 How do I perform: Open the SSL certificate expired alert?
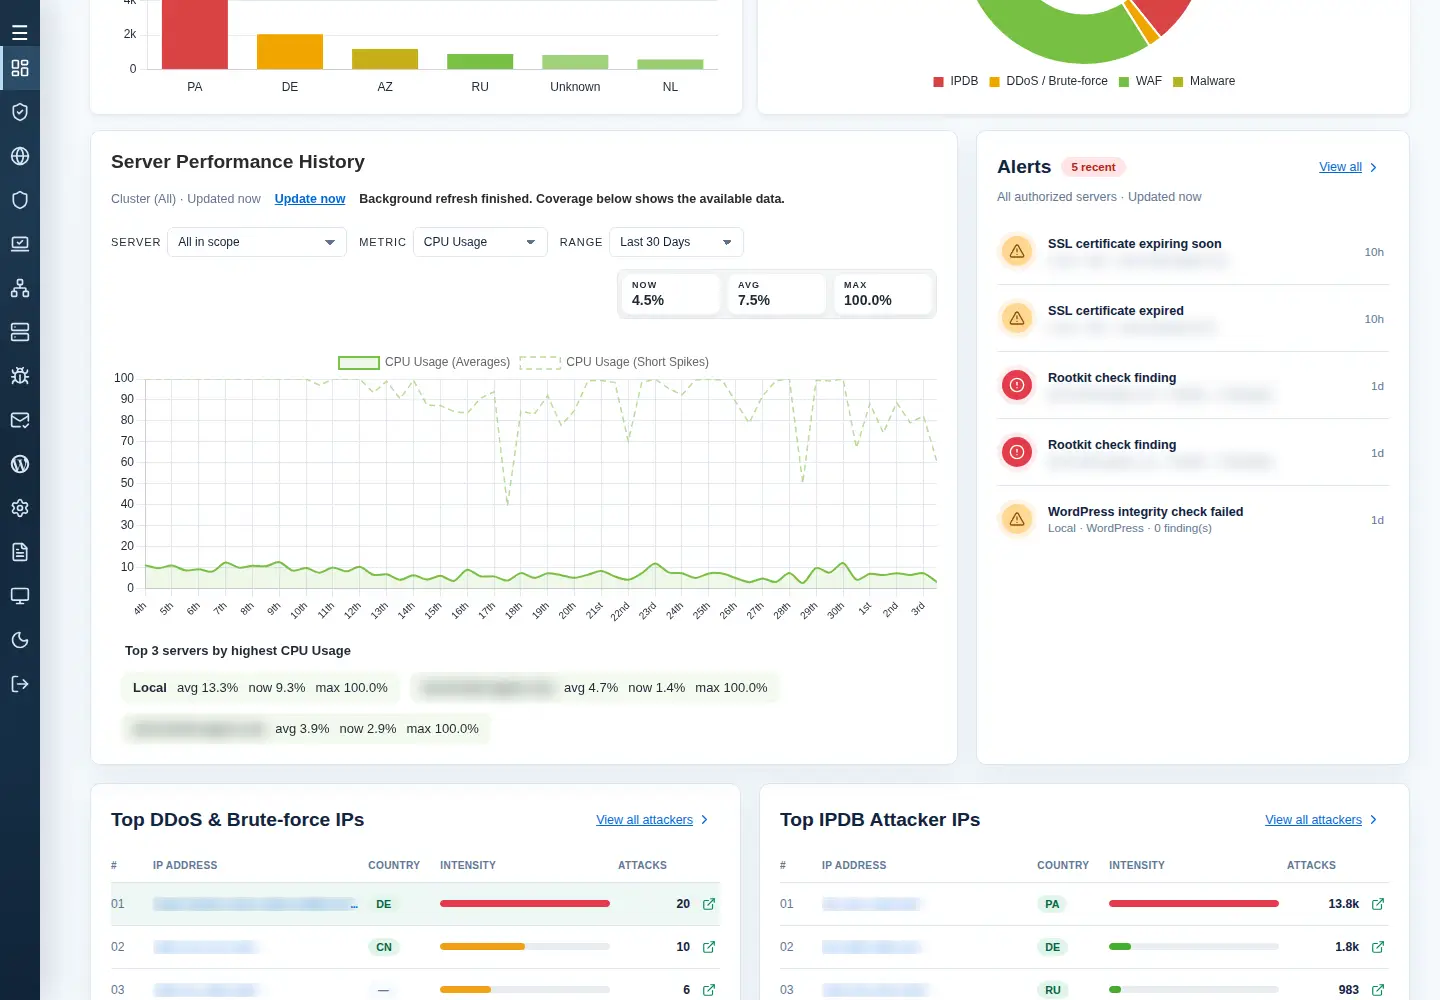click(x=1193, y=319)
